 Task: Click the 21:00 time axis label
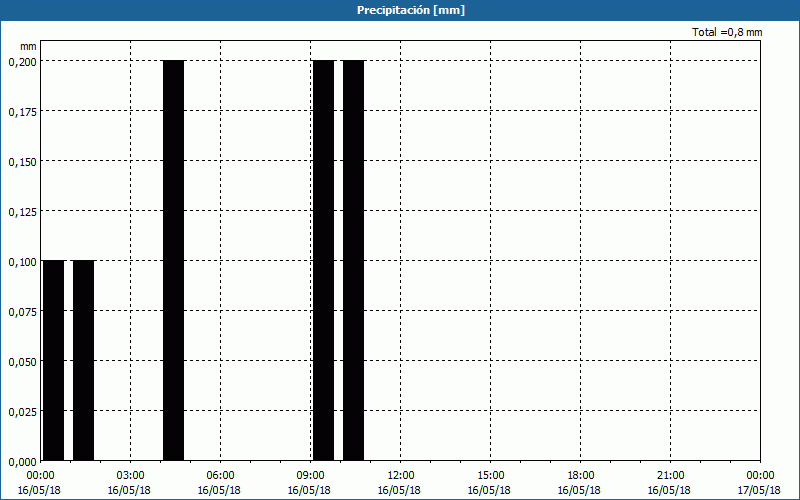670,476
